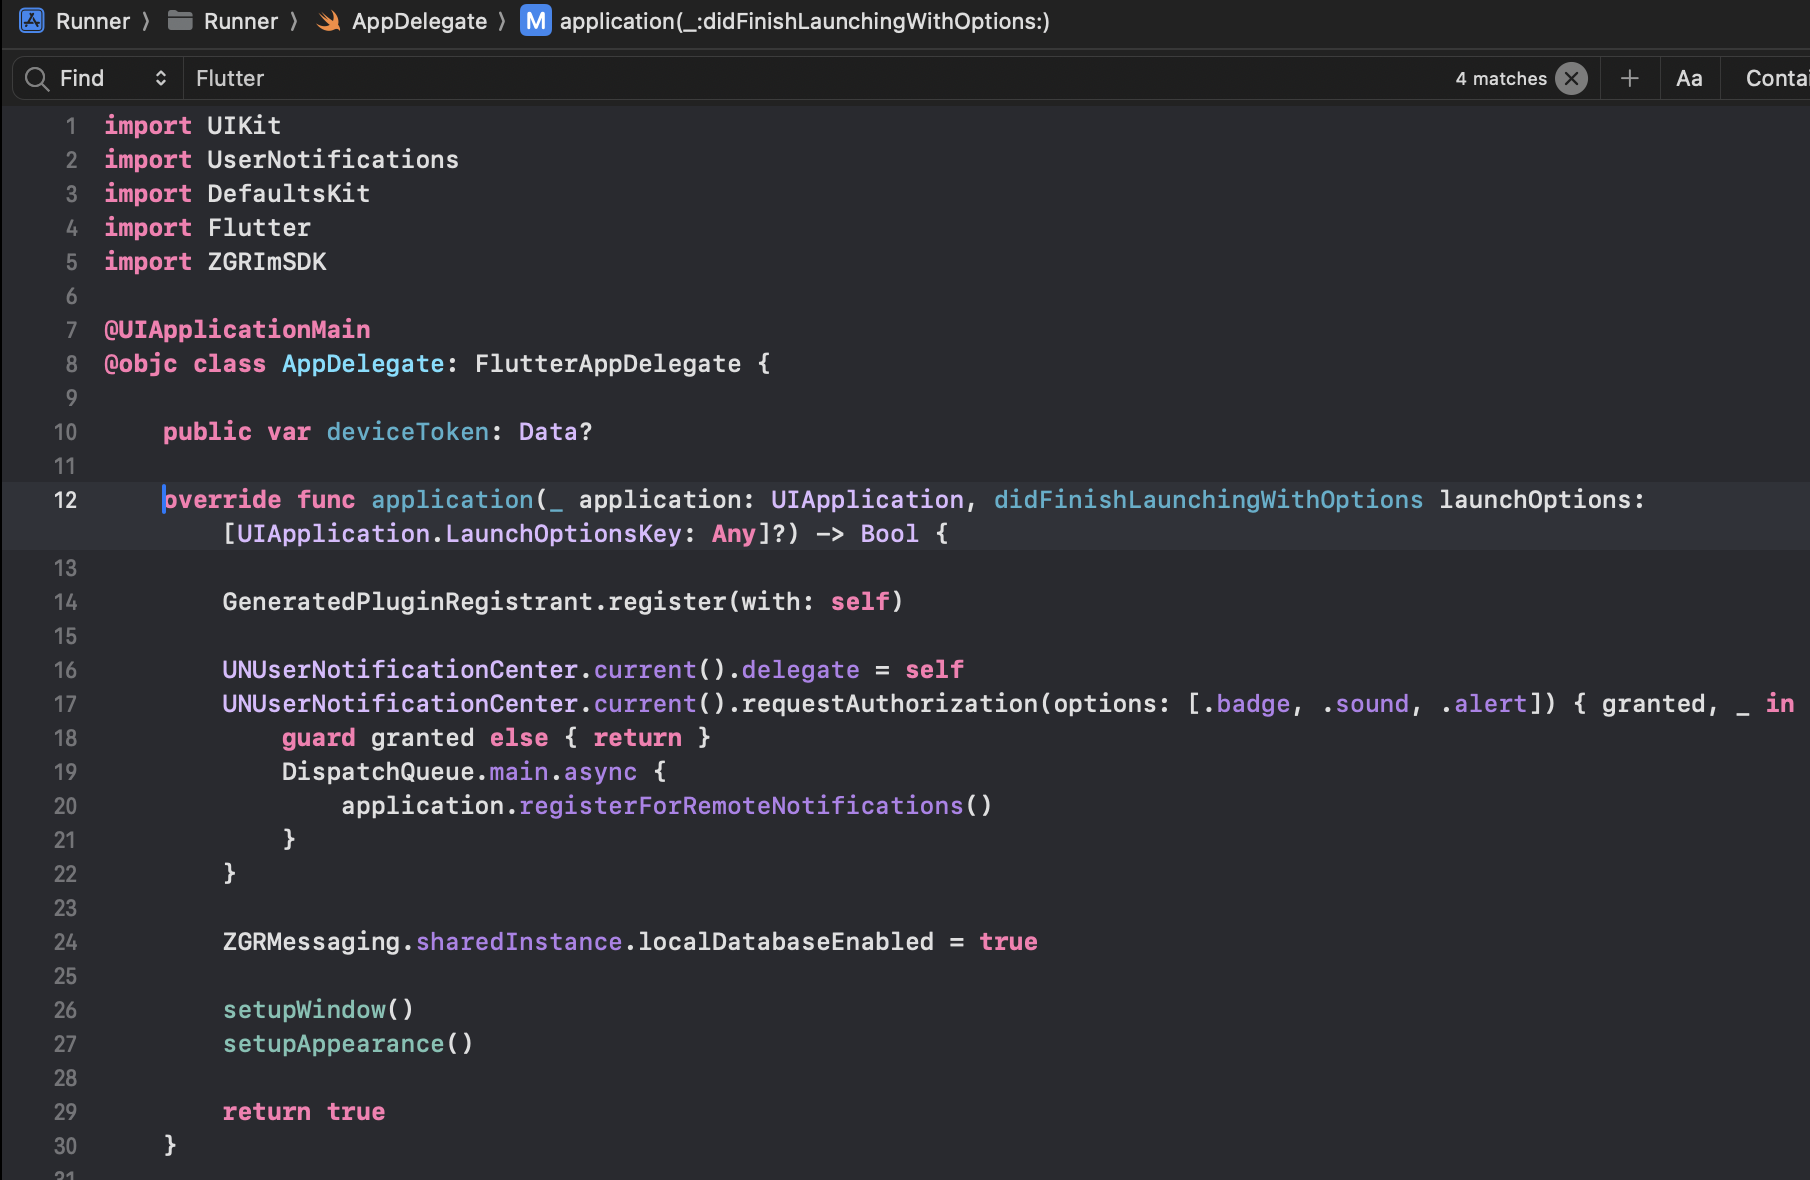Click 'setupAppearance()' call on line 27

click(348, 1044)
